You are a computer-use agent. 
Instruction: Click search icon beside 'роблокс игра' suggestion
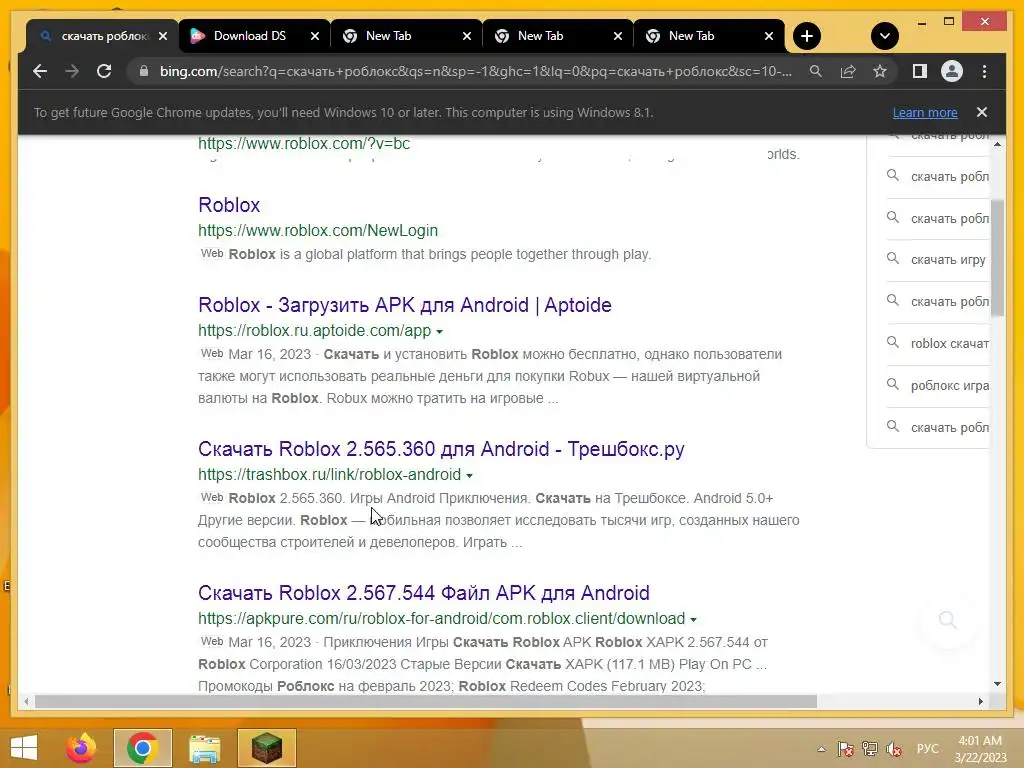click(893, 385)
